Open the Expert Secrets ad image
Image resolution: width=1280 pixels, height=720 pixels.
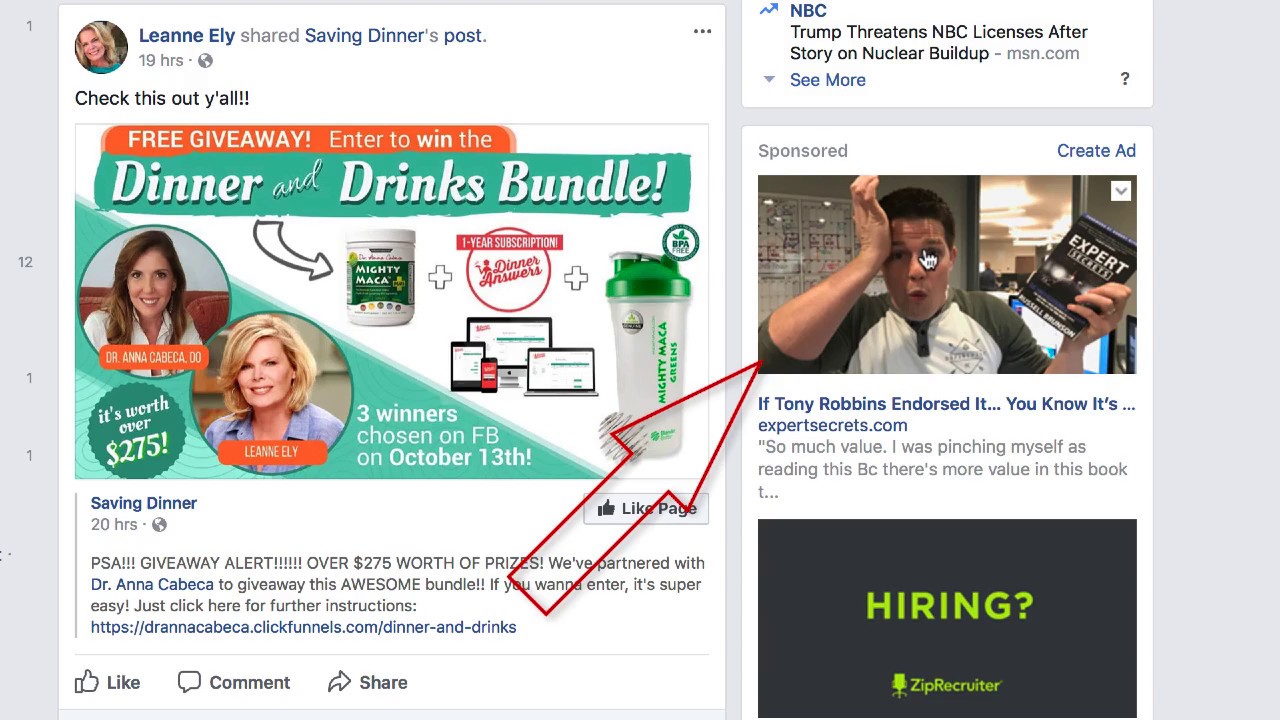pos(947,274)
